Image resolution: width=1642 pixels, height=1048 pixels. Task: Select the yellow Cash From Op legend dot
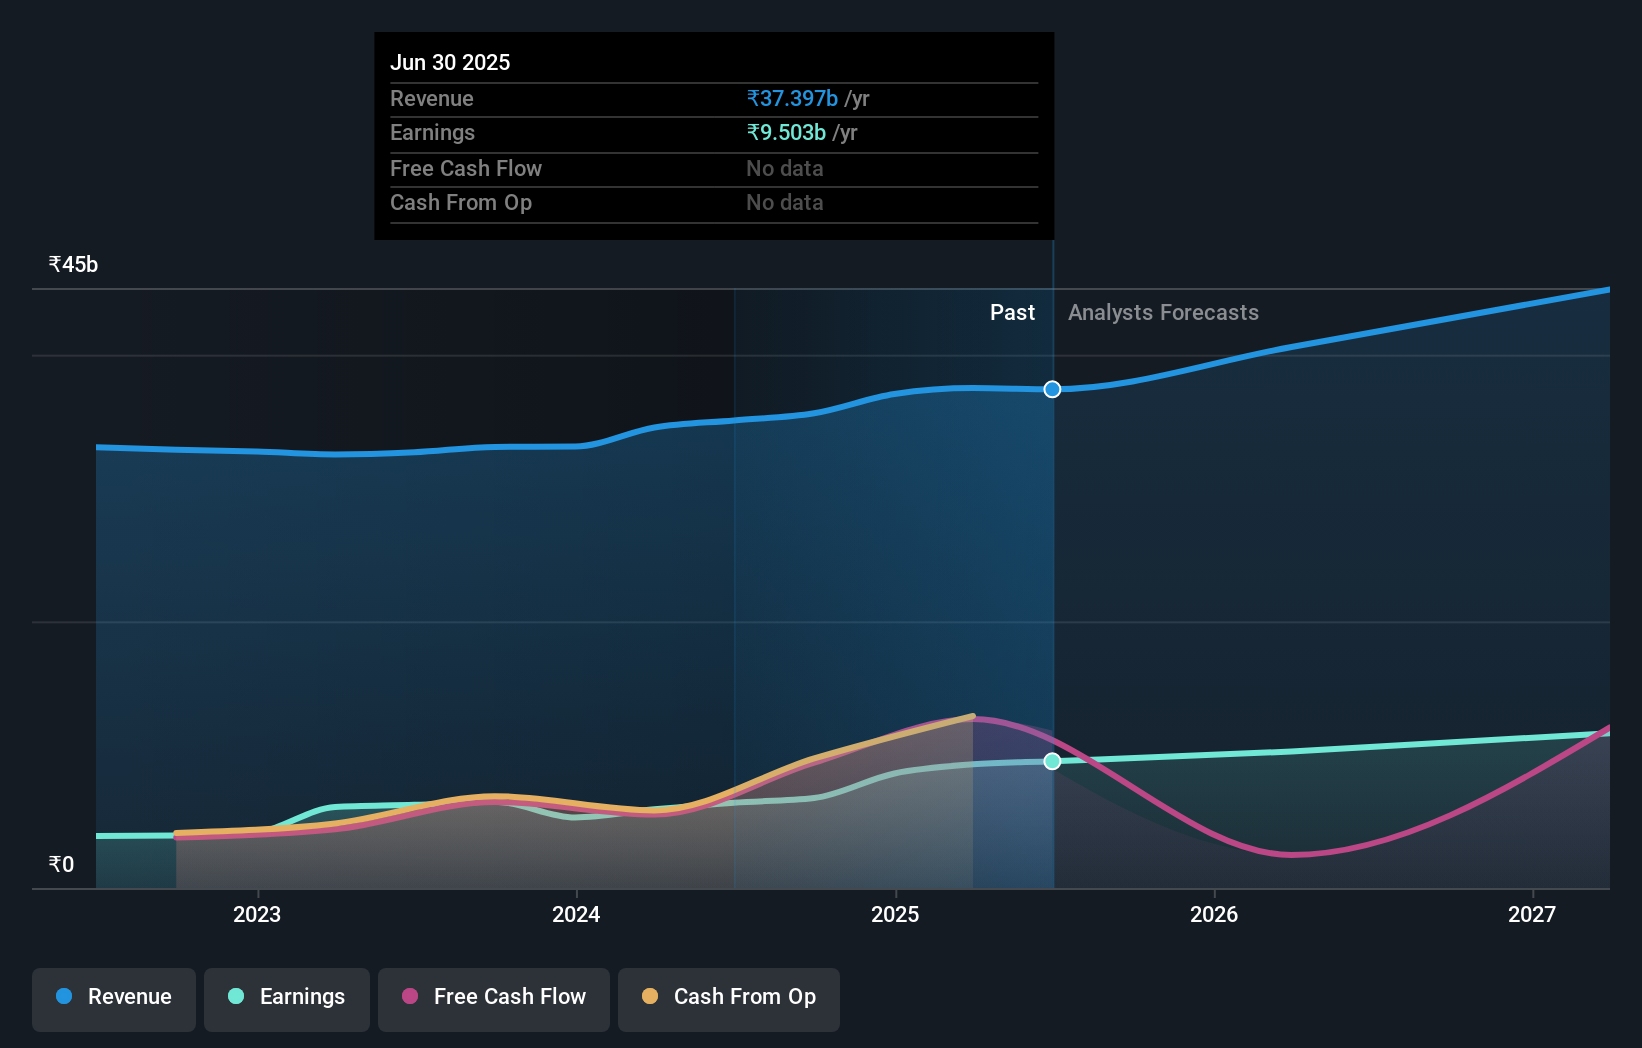coord(651,997)
